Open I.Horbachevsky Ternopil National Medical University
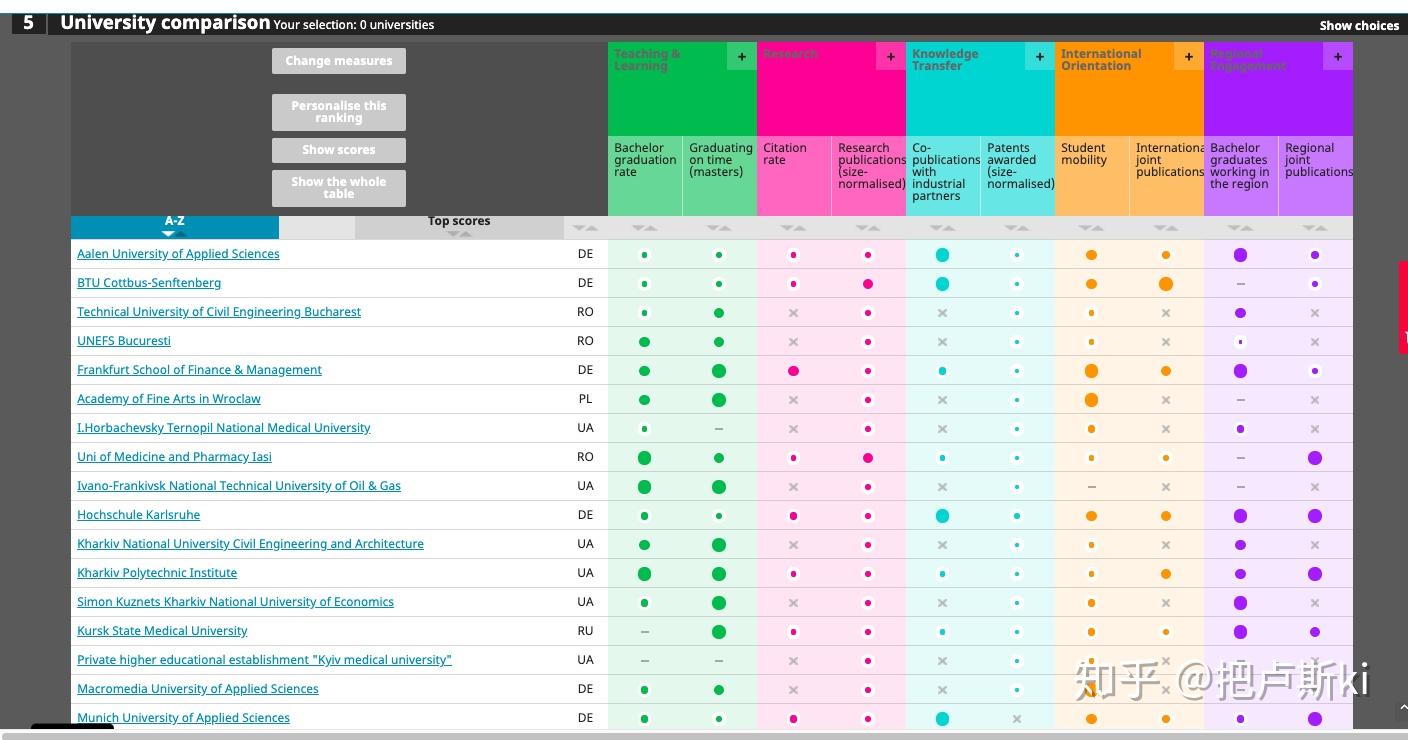1408x740 pixels. pos(224,428)
